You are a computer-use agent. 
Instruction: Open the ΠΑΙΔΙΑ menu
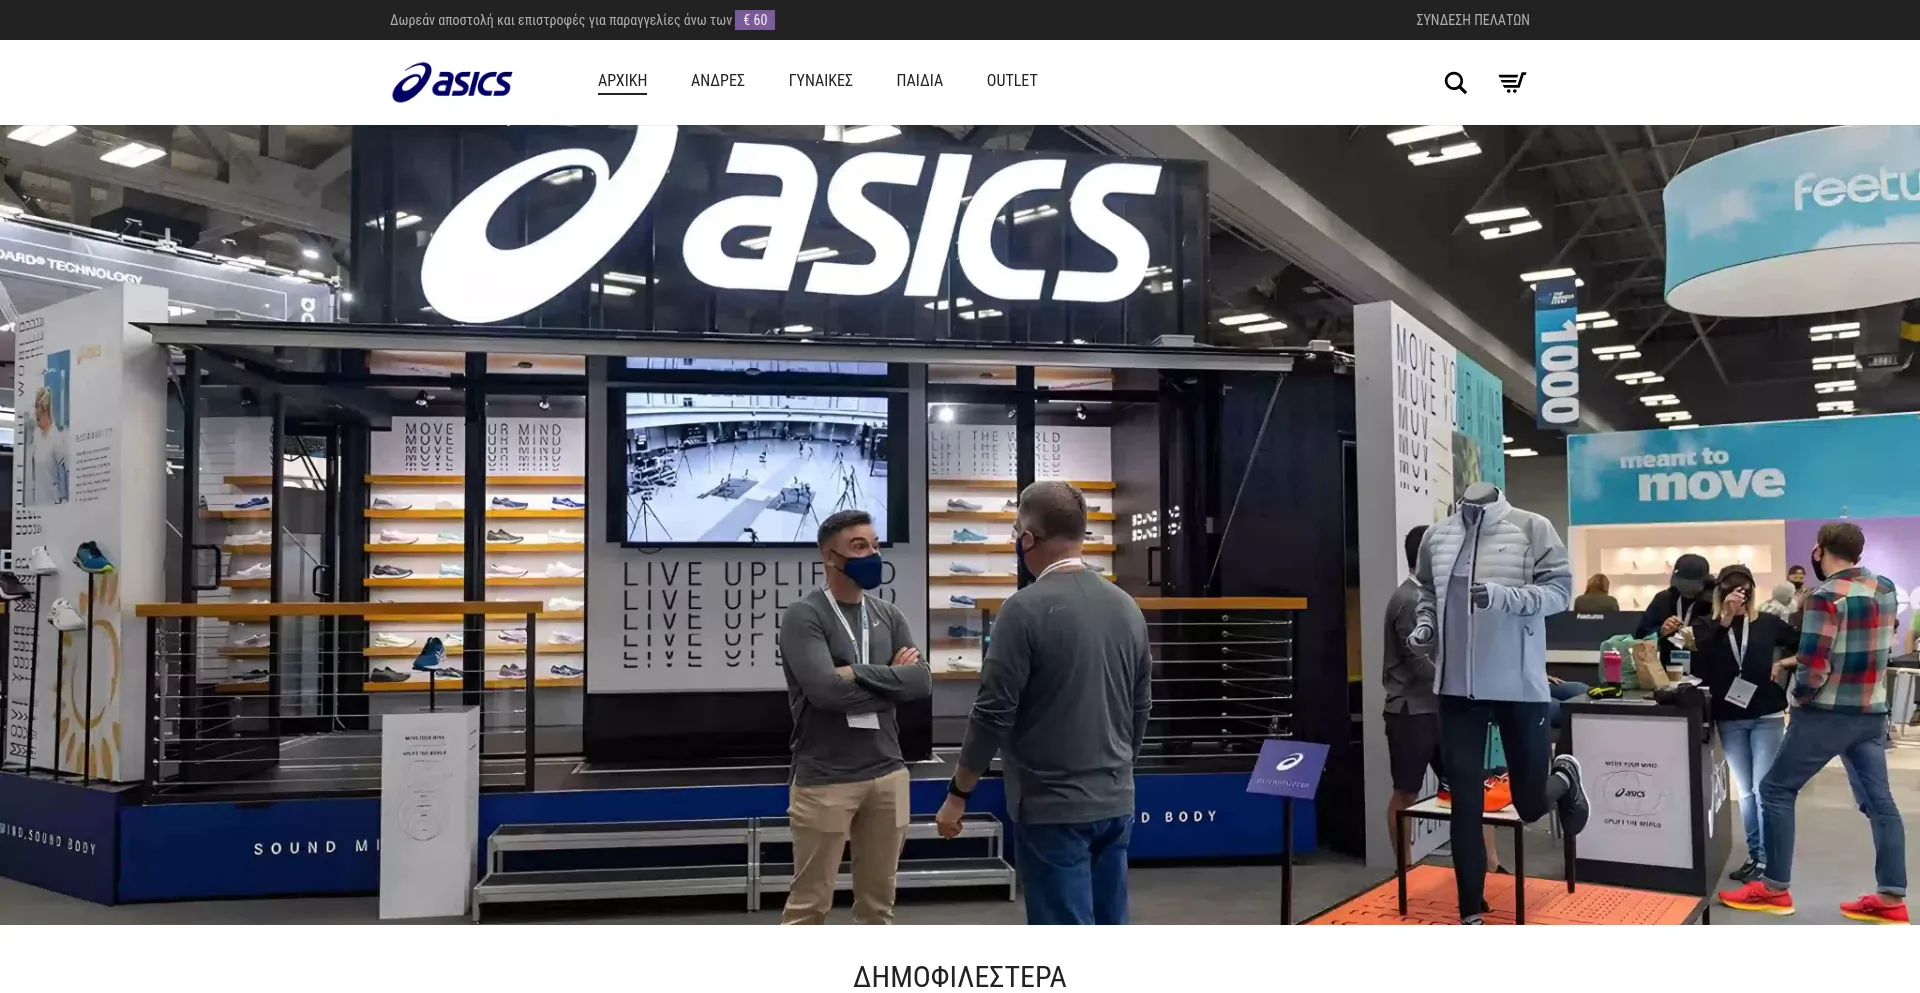pyautogui.click(x=919, y=81)
